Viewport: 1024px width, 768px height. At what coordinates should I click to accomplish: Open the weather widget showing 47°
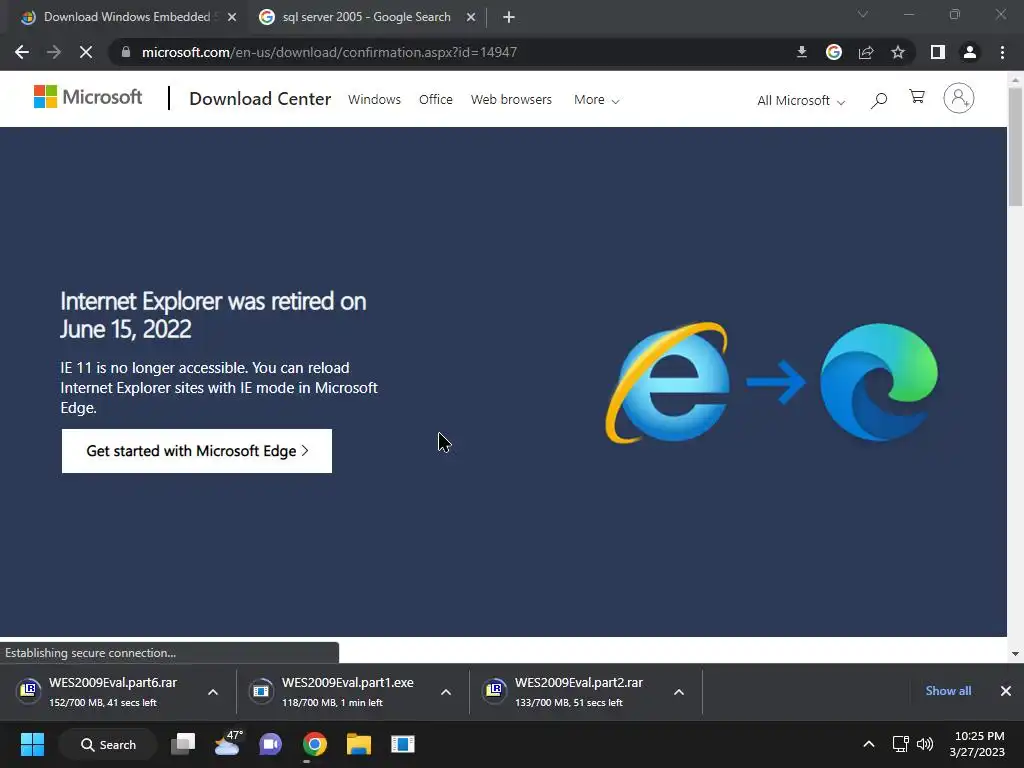[227, 744]
